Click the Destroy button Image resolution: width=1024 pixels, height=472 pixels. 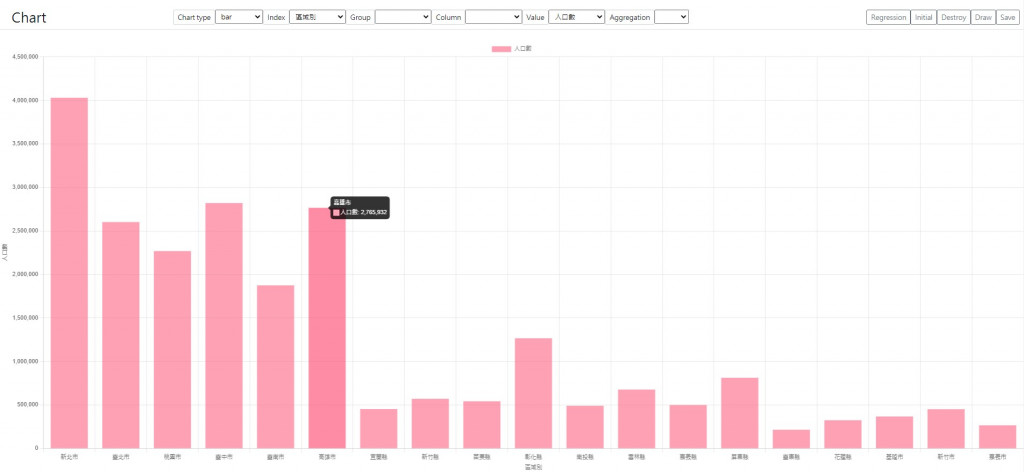pos(953,18)
